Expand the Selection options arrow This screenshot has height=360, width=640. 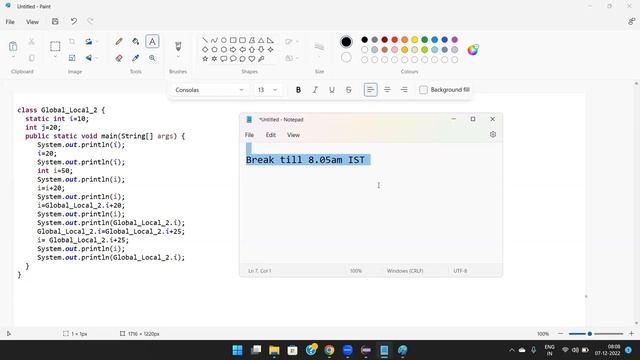tap(55, 58)
